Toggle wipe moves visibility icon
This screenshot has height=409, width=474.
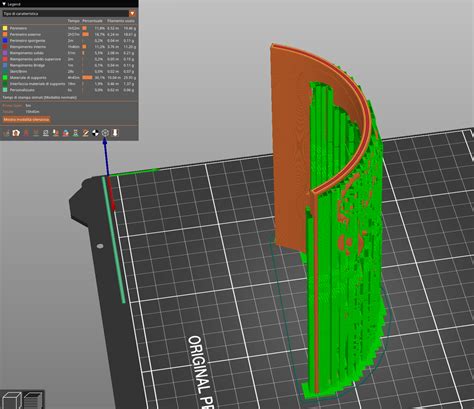[x=16, y=133]
